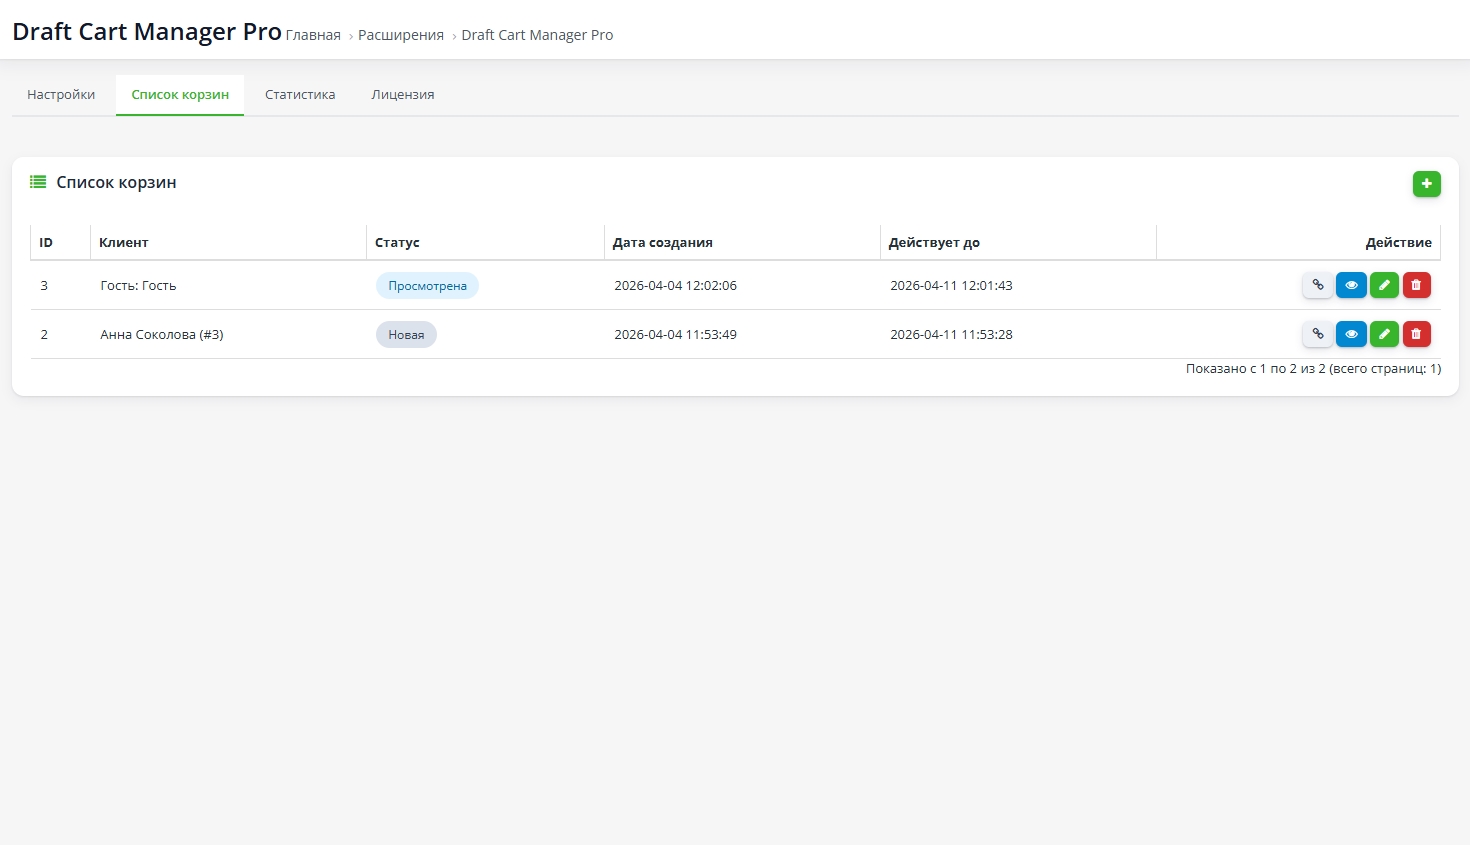Click the Новая status badge

click(406, 335)
